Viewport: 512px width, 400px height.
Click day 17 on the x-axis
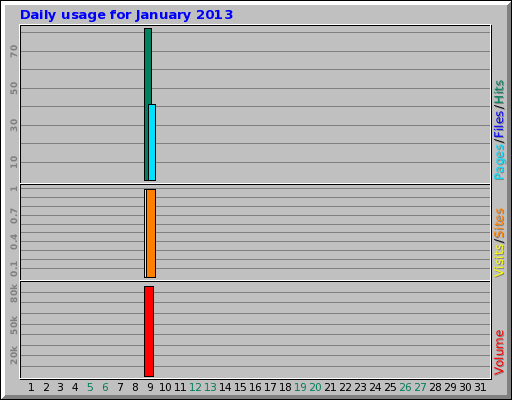tap(270, 387)
